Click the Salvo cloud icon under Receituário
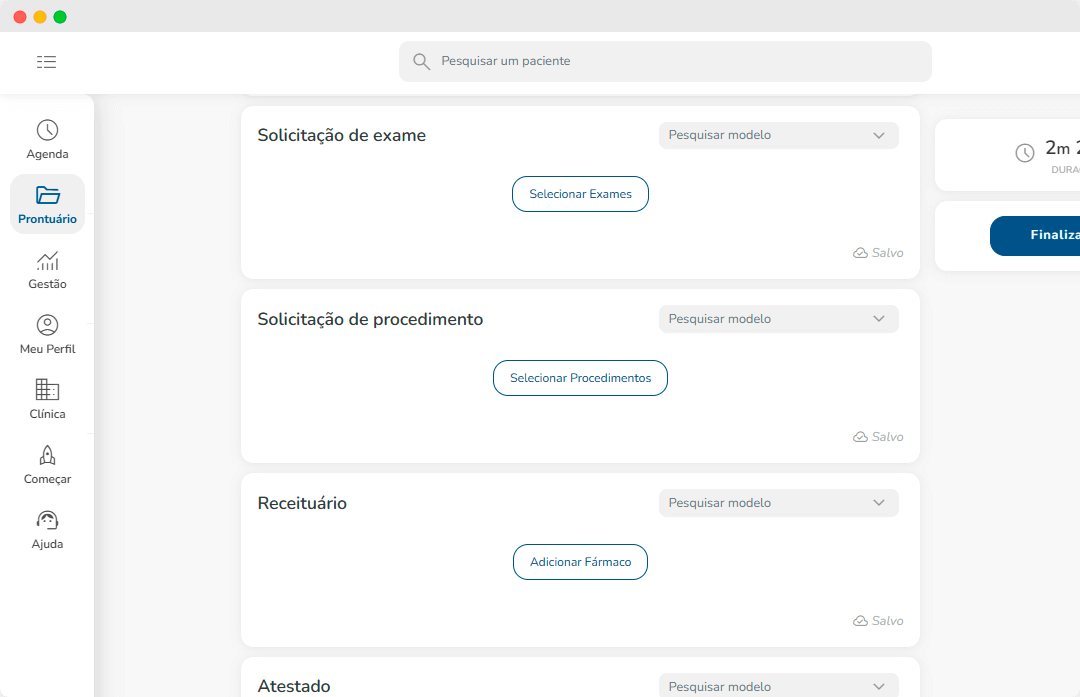The image size is (1080, 697). (860, 621)
